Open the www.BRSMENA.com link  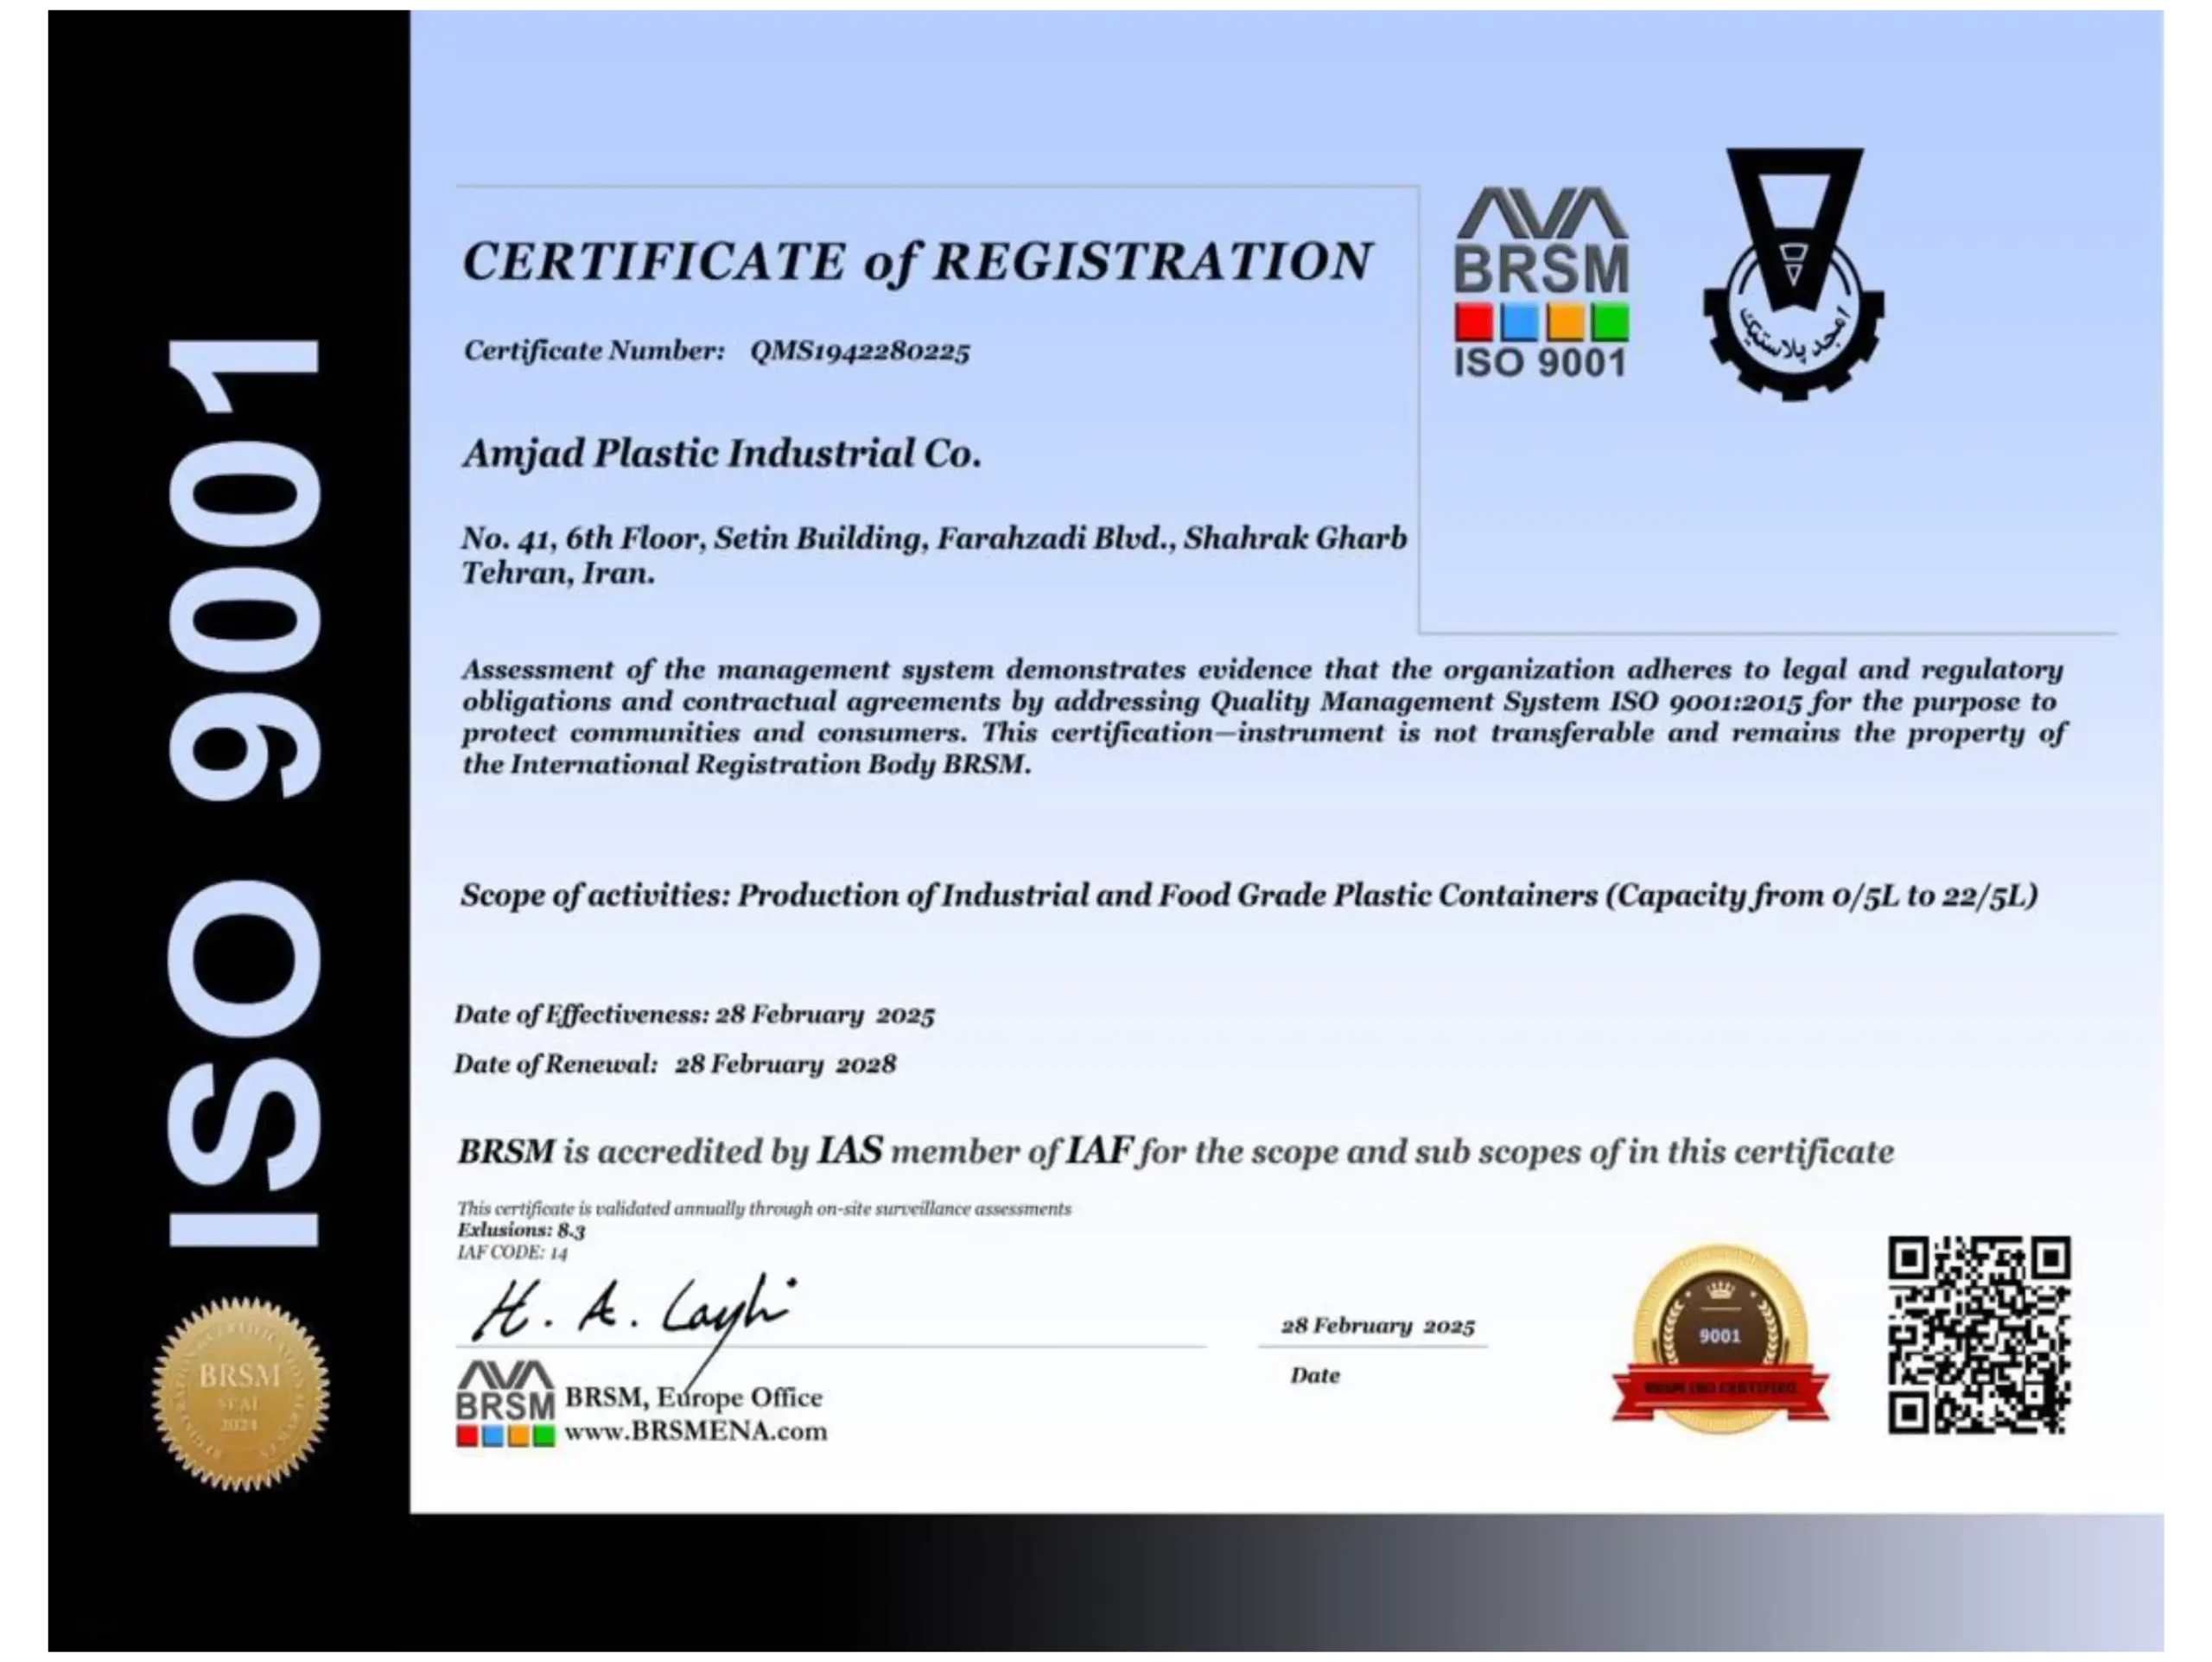pos(696,1431)
